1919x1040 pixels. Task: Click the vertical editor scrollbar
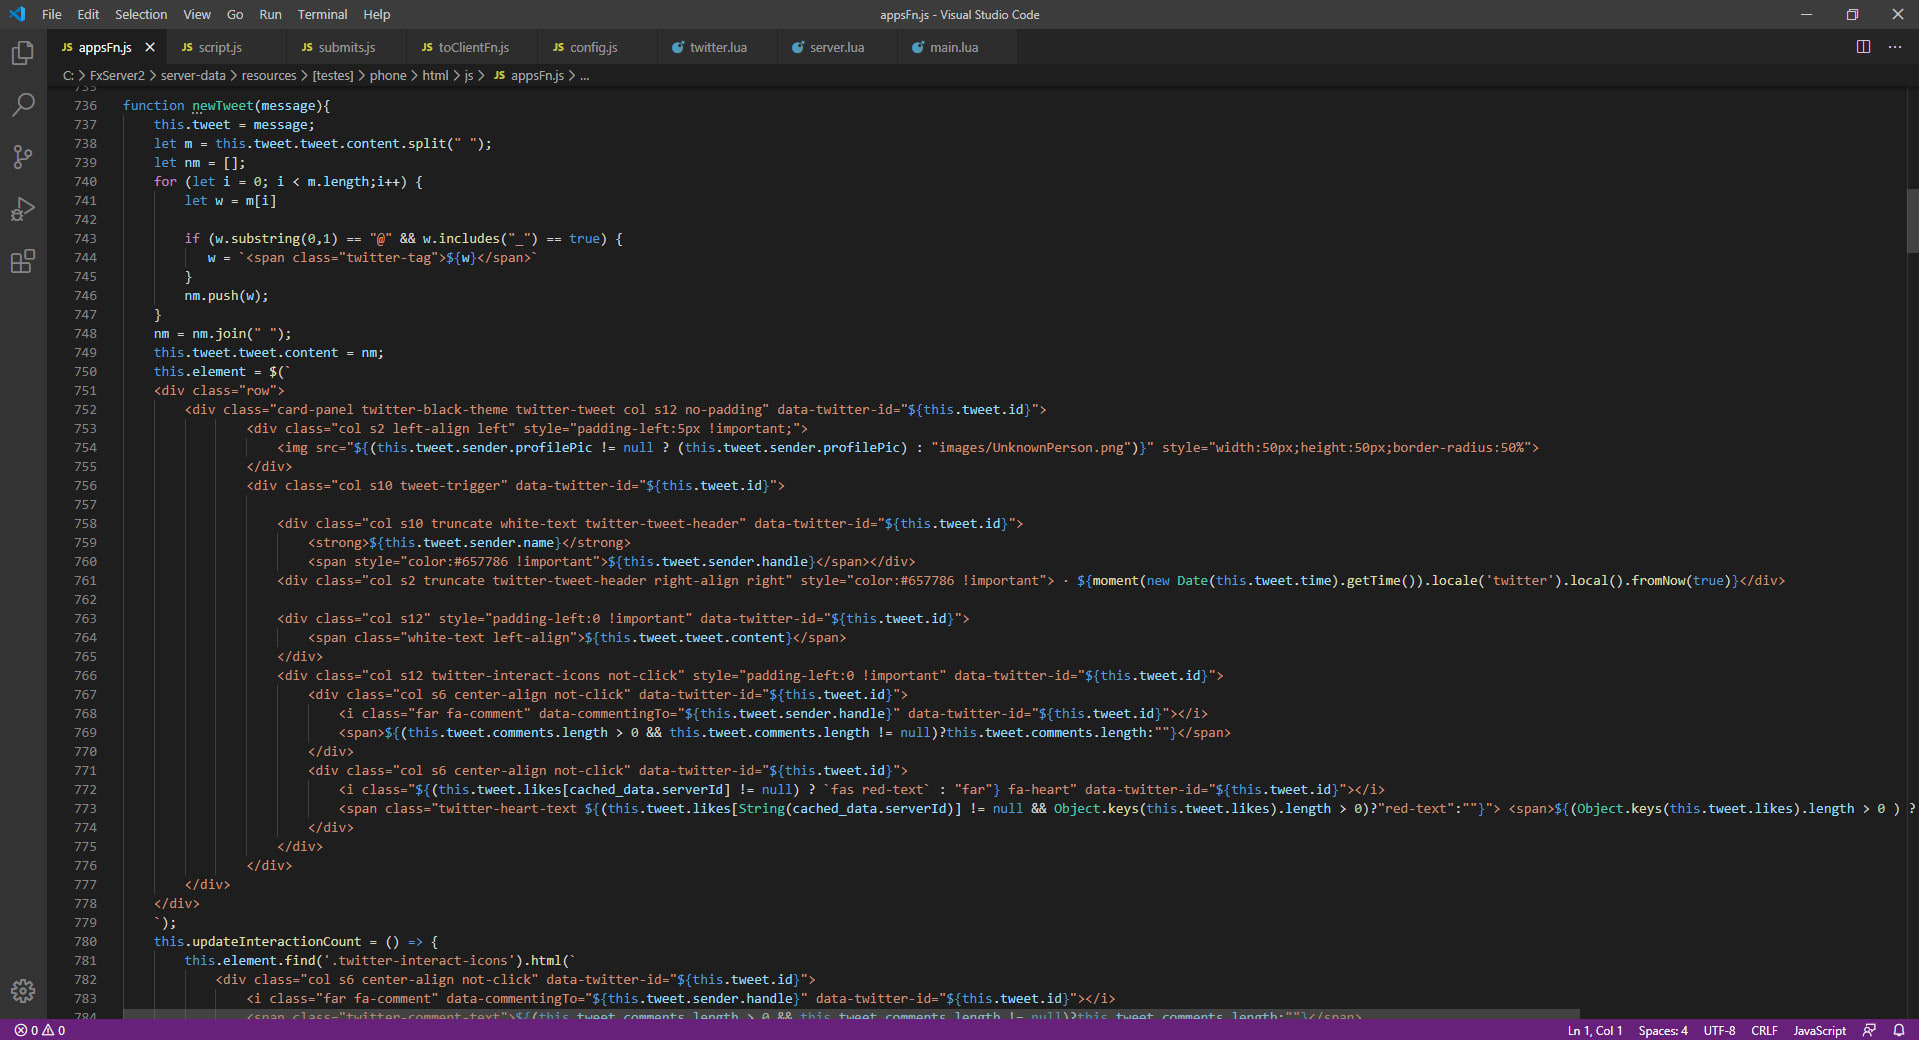coord(1911,220)
